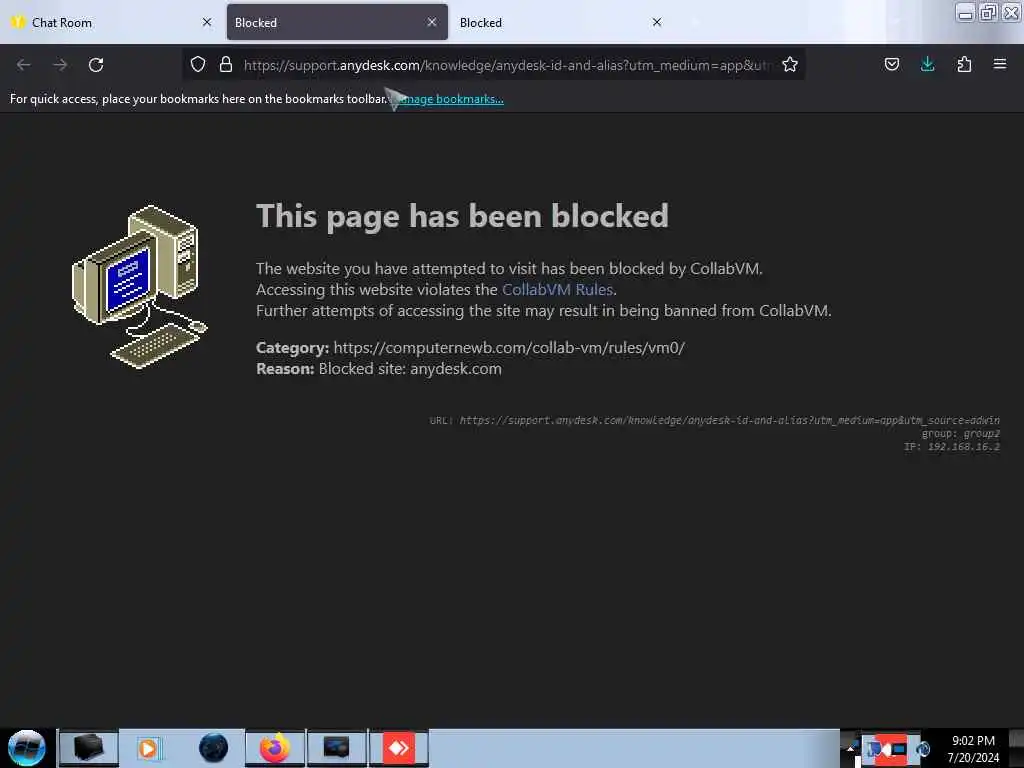Switch to the Chat Room tab
Viewport: 1024px width, 768px height.
(x=112, y=22)
